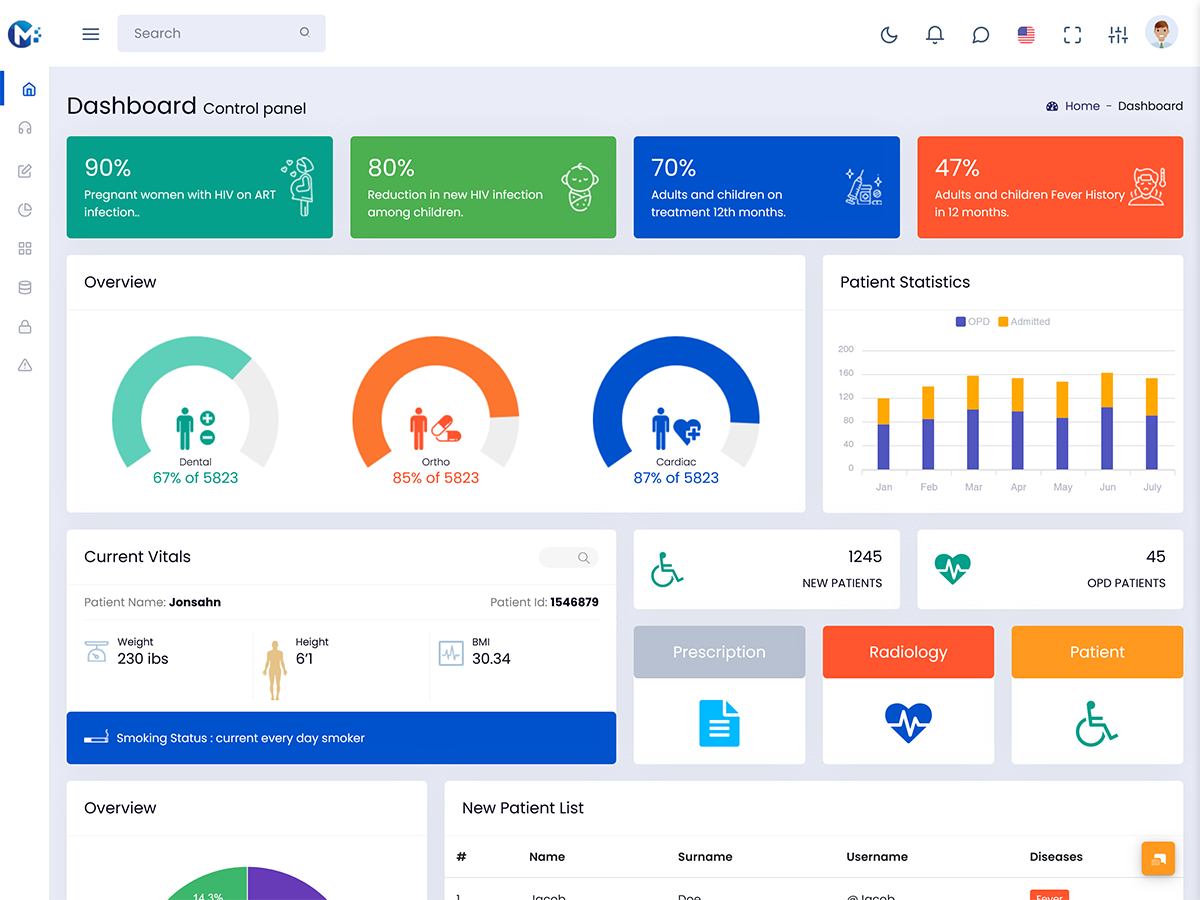1200x900 pixels.
Task: Open the lock icon in sidebar
Action: point(25,327)
